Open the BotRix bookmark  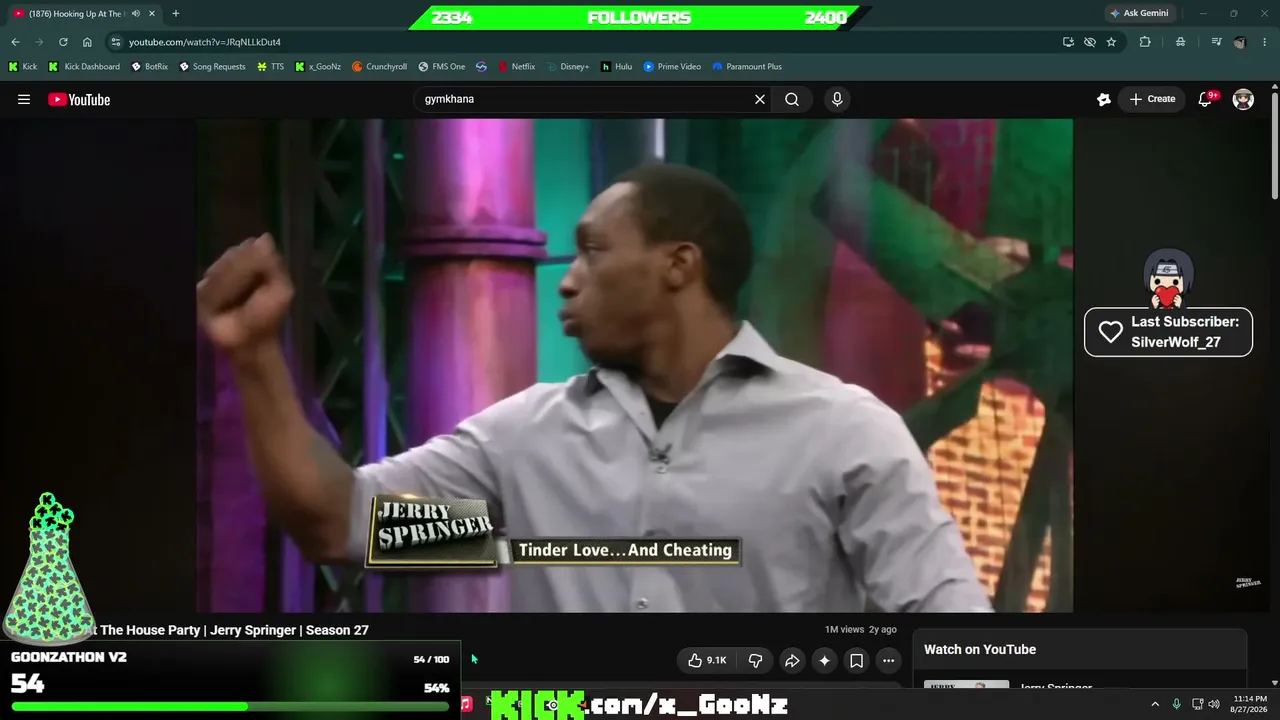point(150,66)
